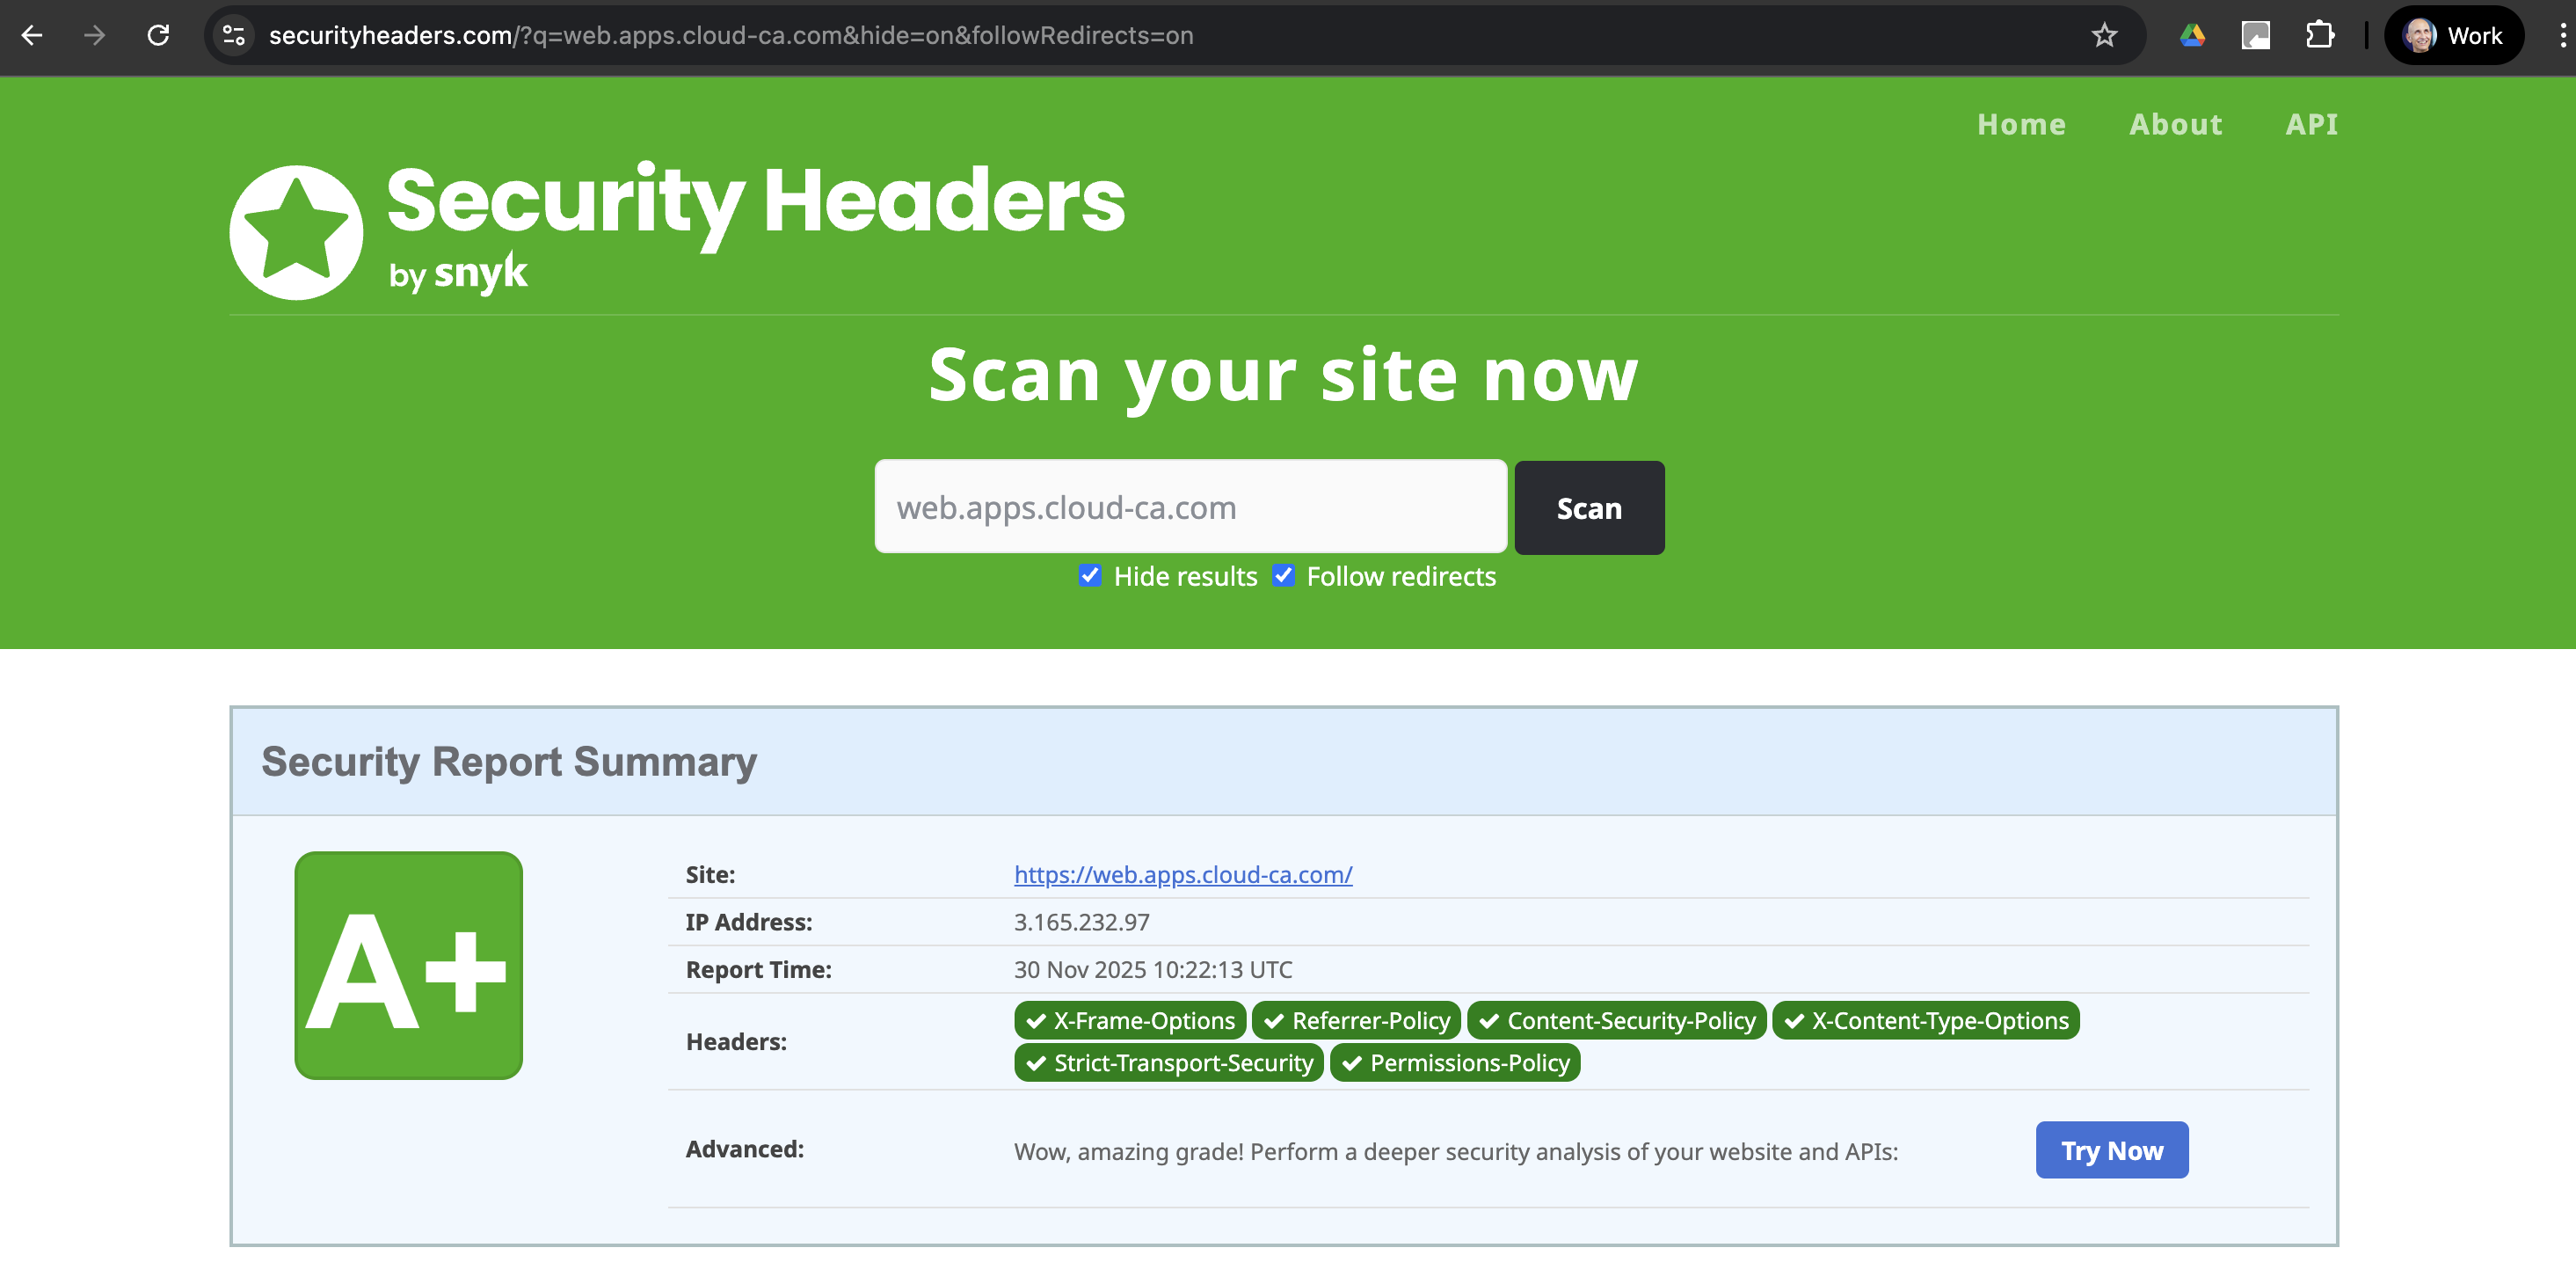Uncheck the Hide results checkbox

pos(1090,576)
